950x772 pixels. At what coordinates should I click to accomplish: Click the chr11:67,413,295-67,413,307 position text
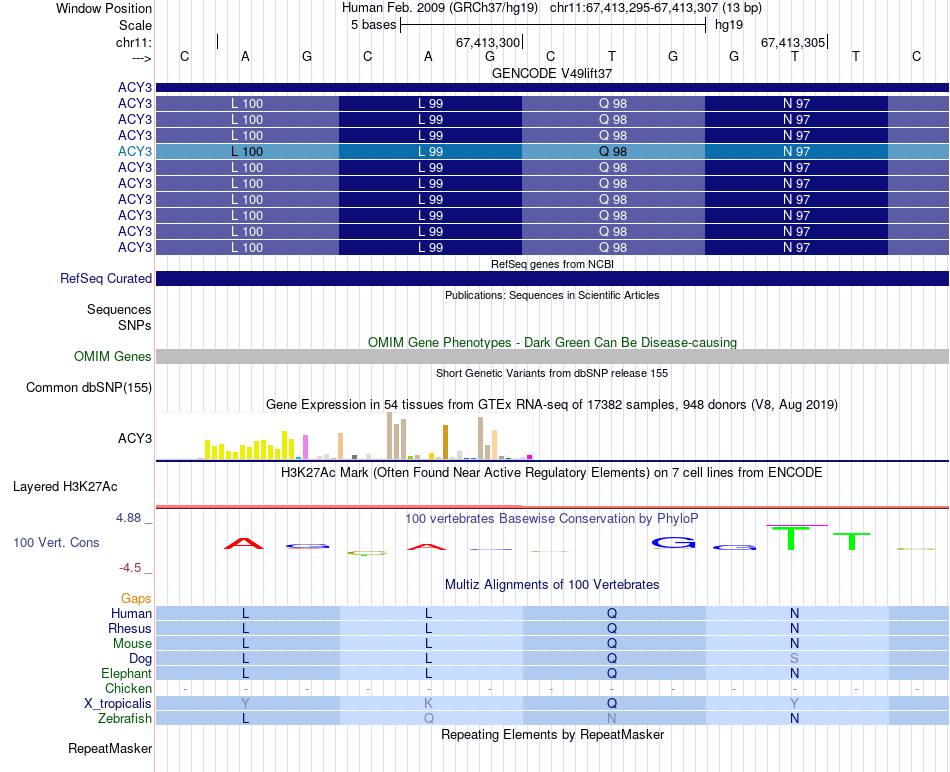click(634, 8)
